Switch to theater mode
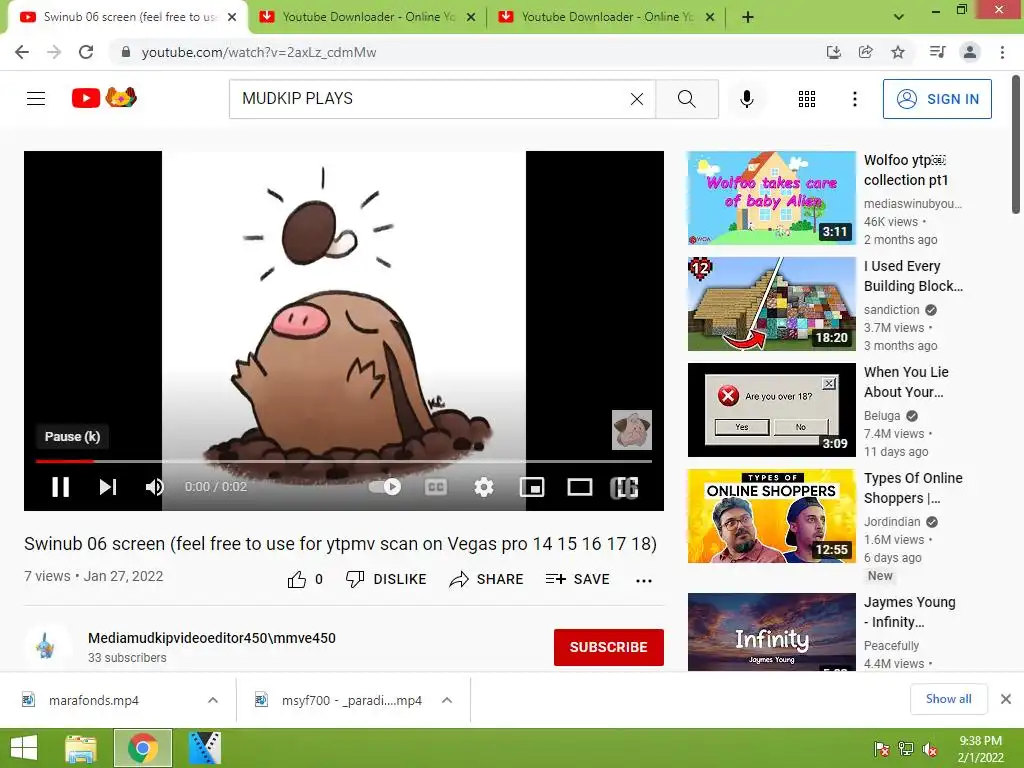Viewport: 1024px width, 768px height. click(x=579, y=487)
